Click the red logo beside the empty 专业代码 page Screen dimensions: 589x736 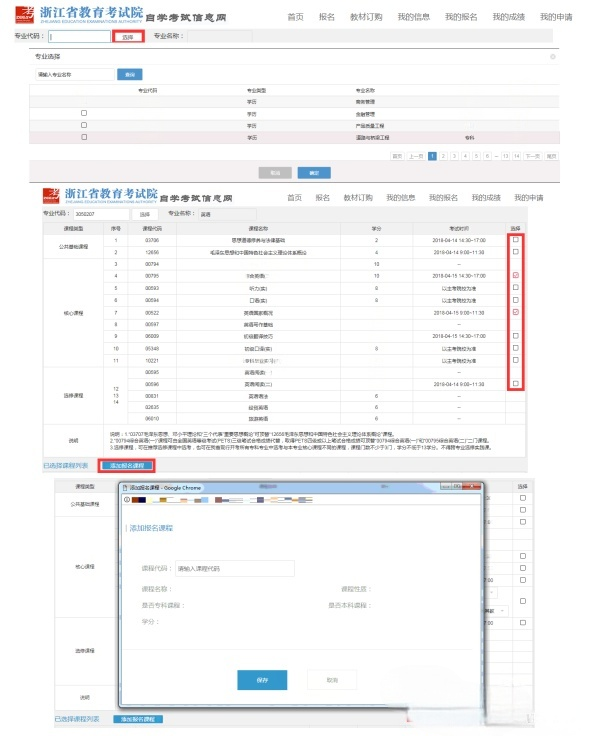(x=24, y=15)
